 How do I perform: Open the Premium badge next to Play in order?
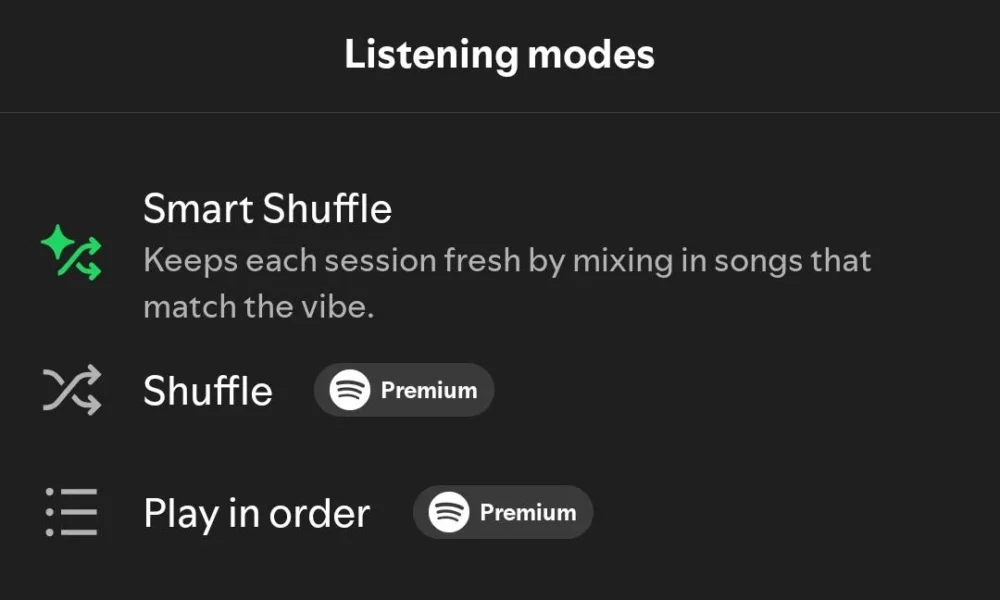click(503, 512)
